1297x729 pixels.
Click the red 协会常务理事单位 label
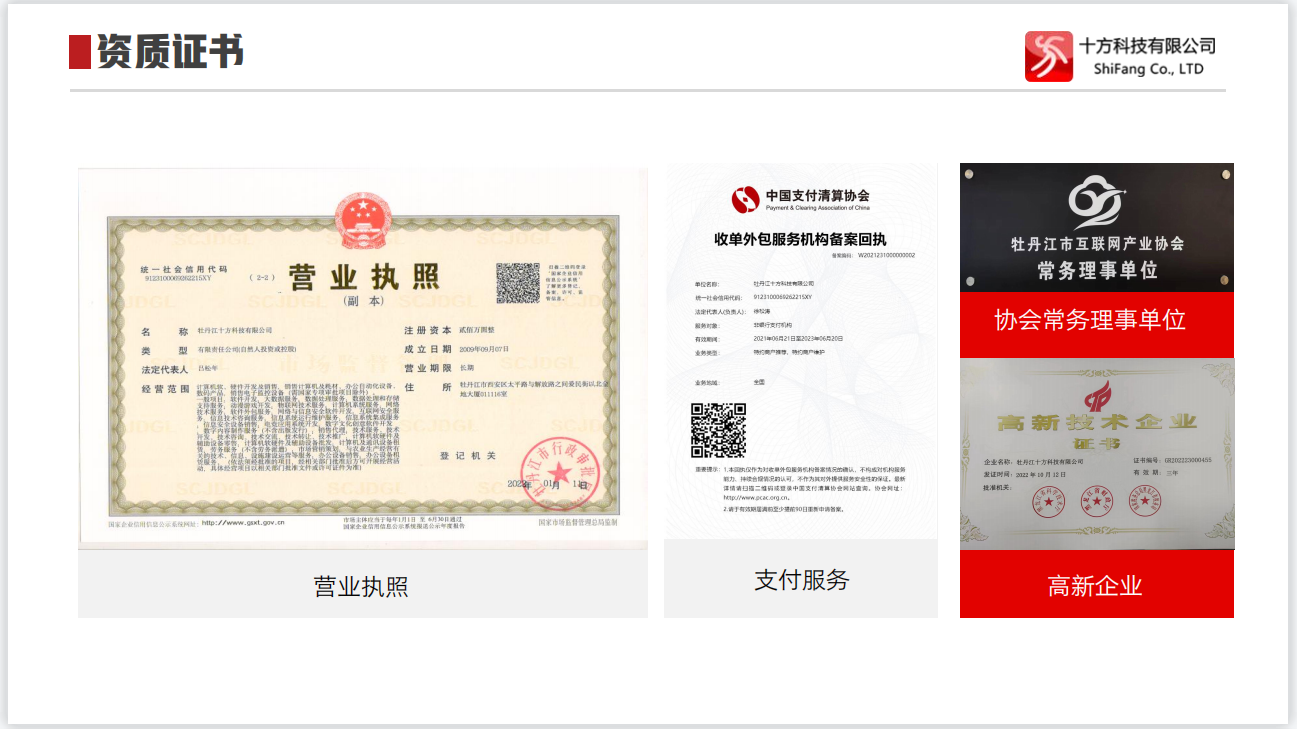pyautogui.click(x=1096, y=321)
